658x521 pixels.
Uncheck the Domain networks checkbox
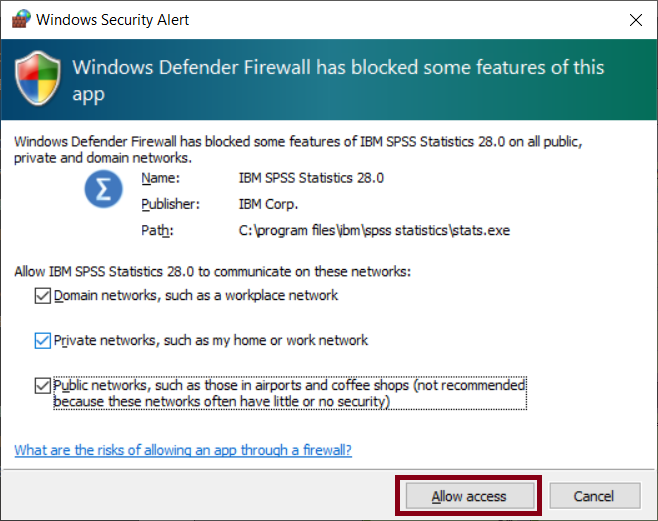[42, 295]
